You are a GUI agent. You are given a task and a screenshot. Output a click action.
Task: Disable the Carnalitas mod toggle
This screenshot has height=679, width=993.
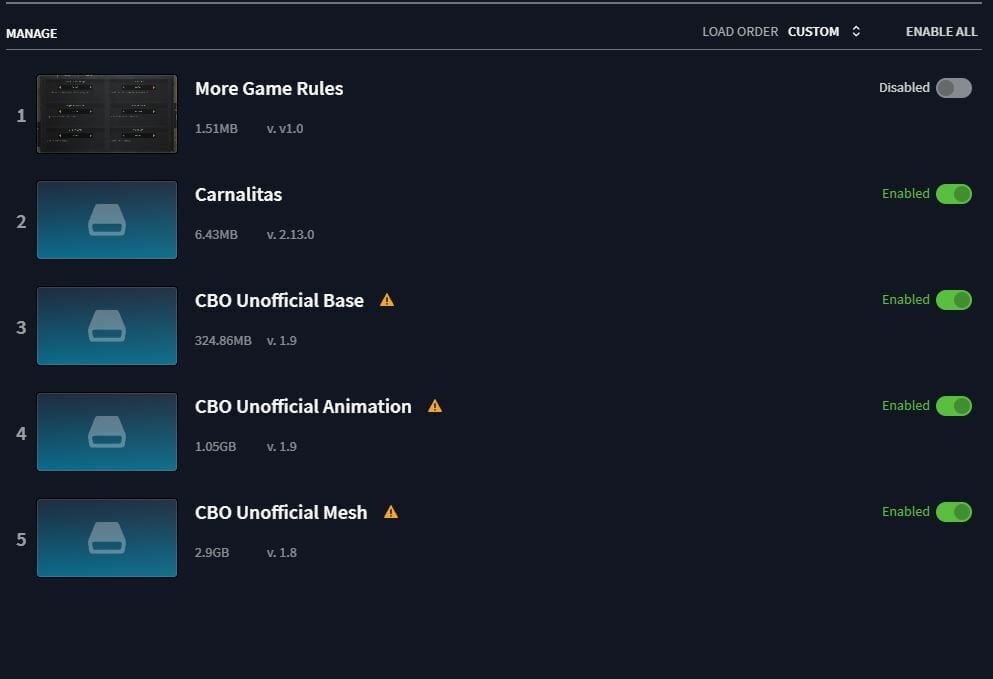tap(953, 194)
